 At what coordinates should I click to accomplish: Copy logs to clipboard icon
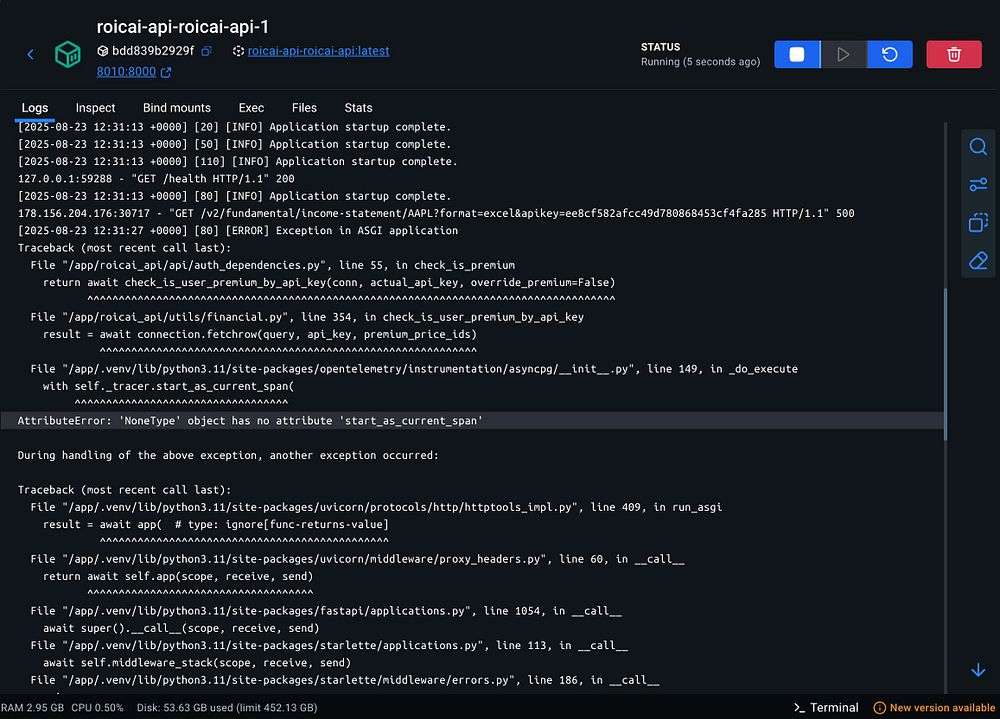click(978, 223)
